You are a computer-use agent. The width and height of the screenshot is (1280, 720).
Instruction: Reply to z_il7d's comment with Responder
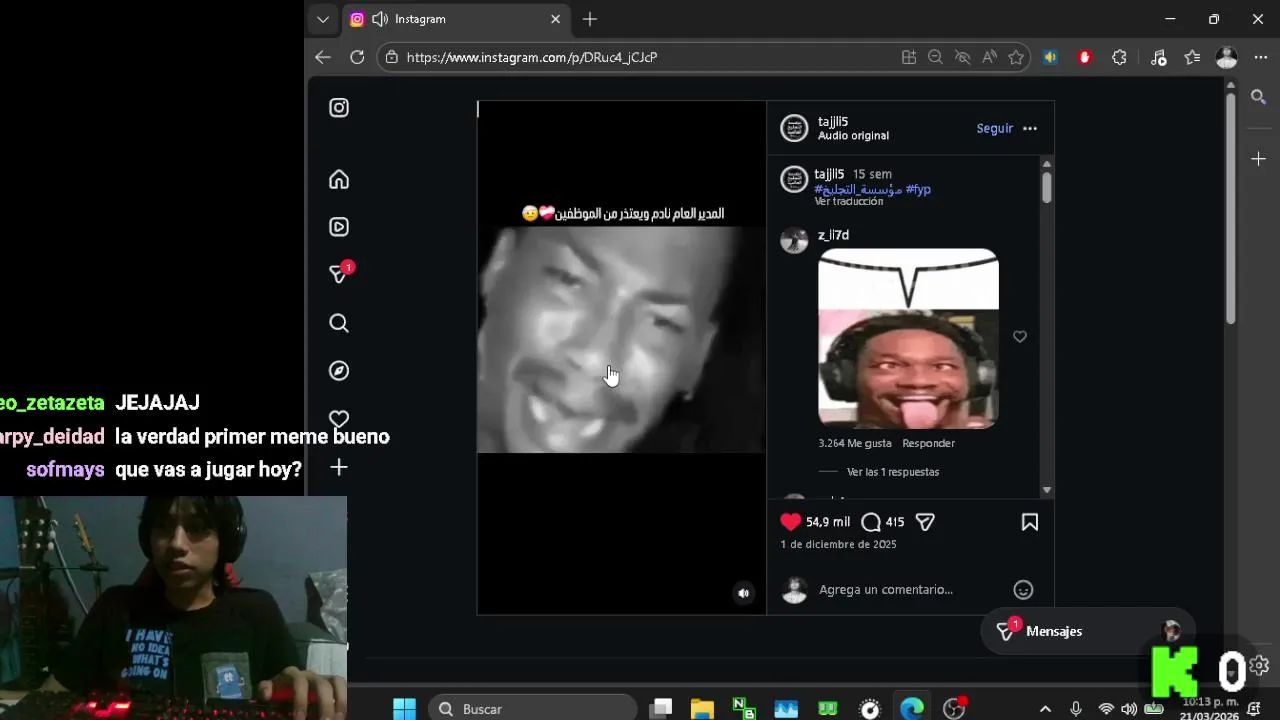[x=928, y=443]
